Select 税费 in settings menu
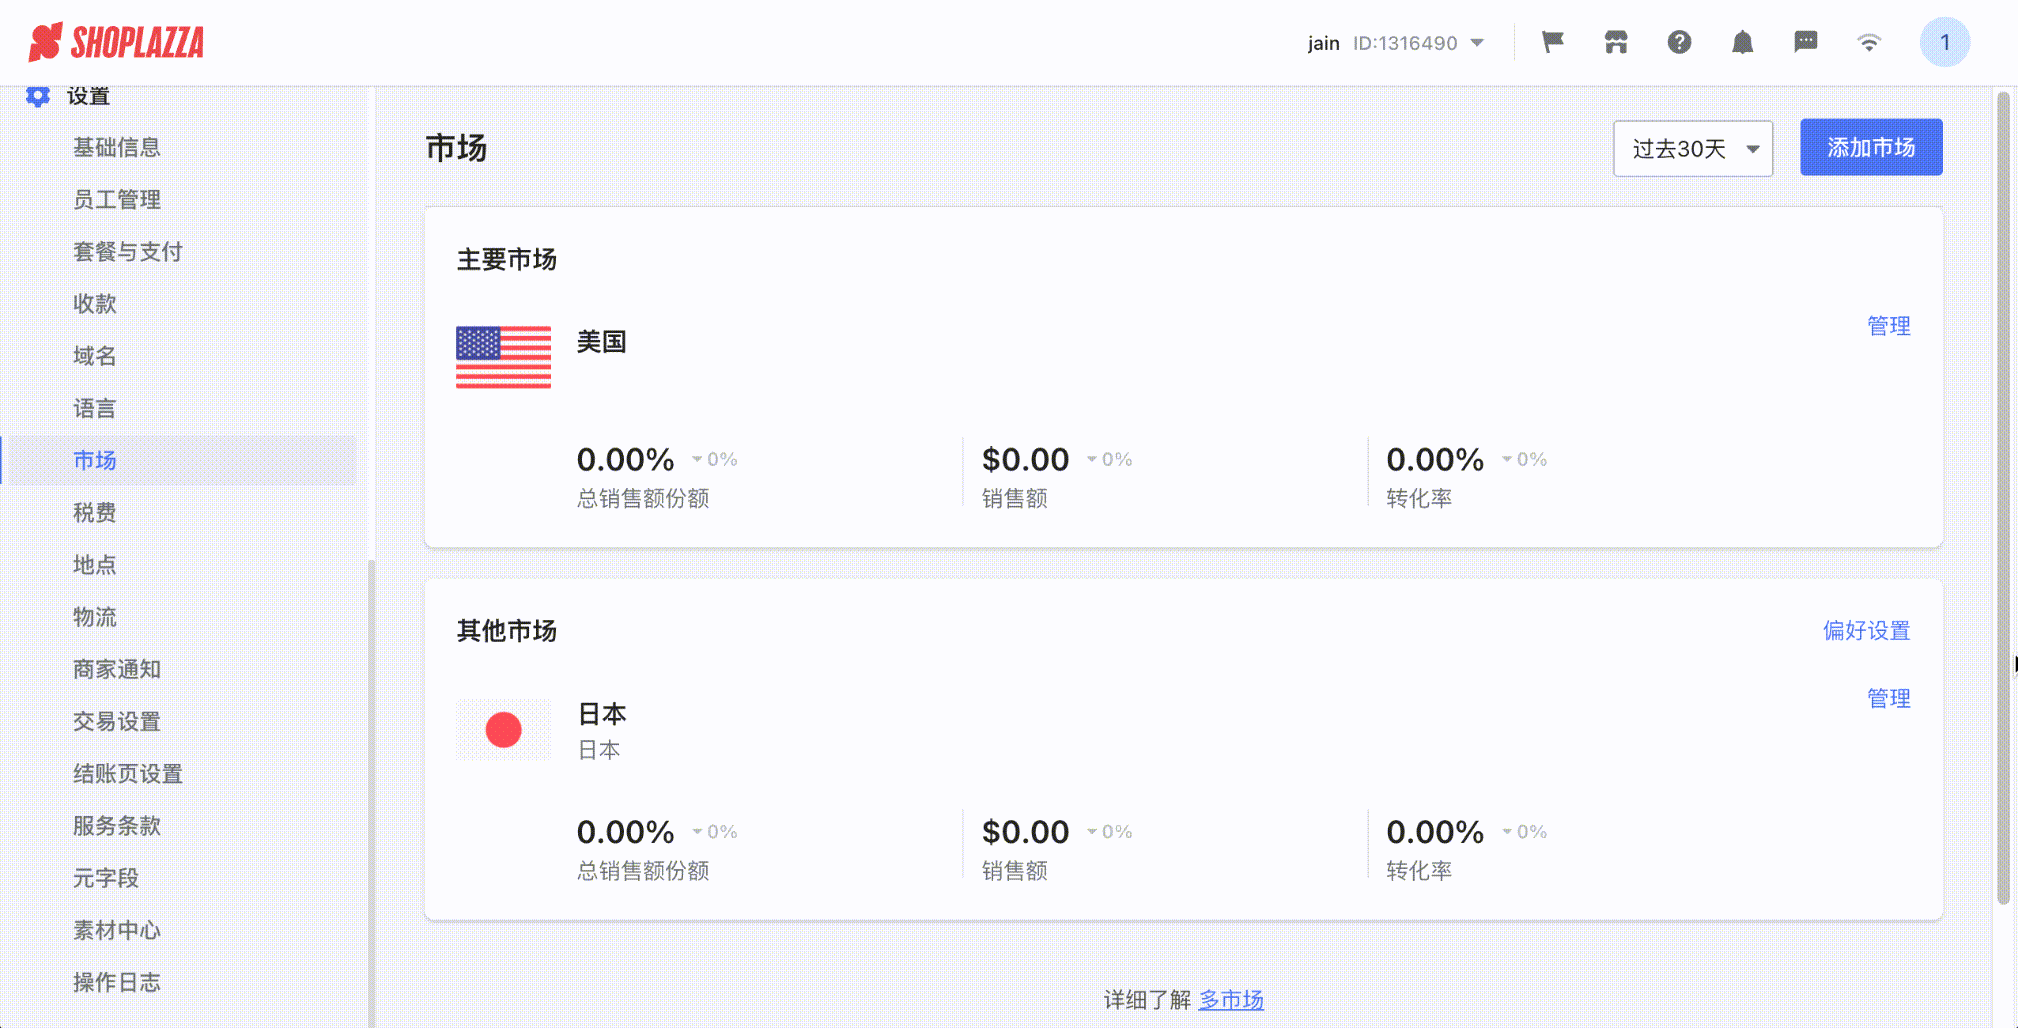 [95, 512]
